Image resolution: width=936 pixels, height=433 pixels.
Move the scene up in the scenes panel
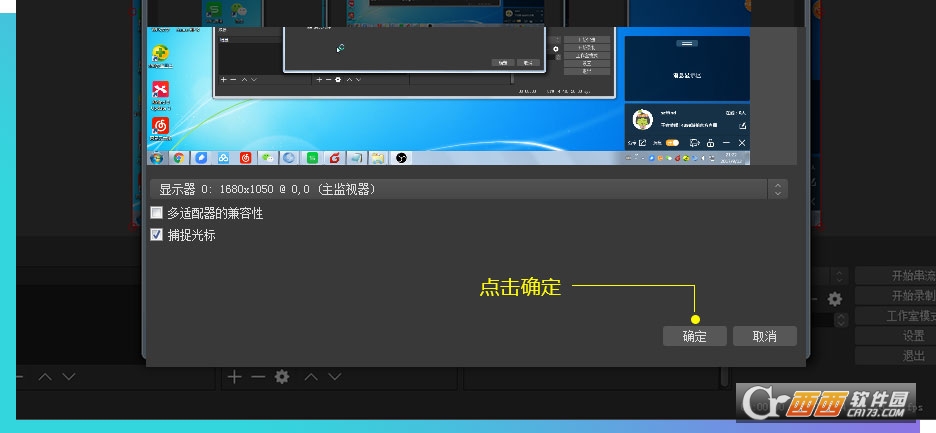(x=45, y=377)
